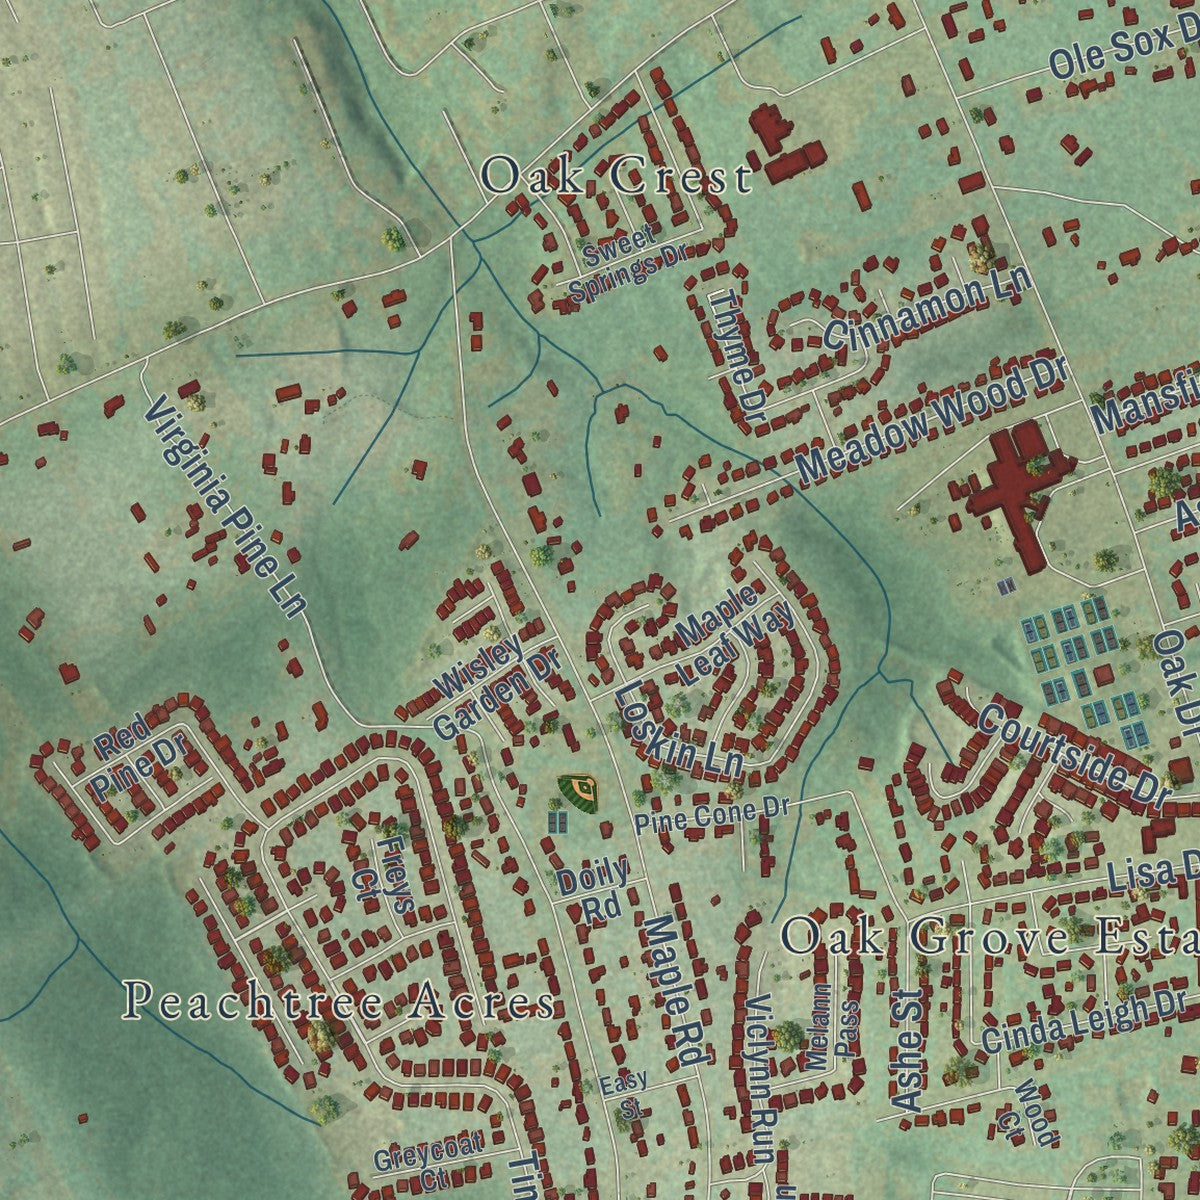
Task: Click the Oak Crest neighborhood label
Action: pos(616,177)
